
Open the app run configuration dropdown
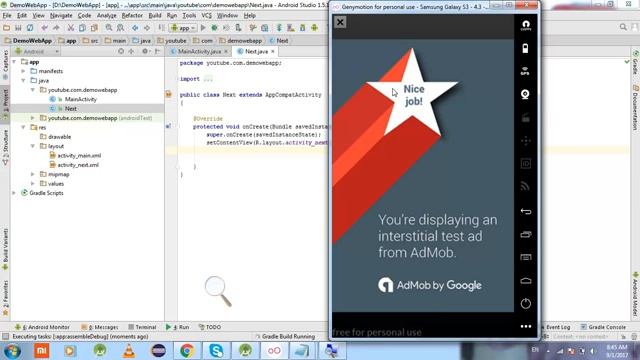coord(183,28)
